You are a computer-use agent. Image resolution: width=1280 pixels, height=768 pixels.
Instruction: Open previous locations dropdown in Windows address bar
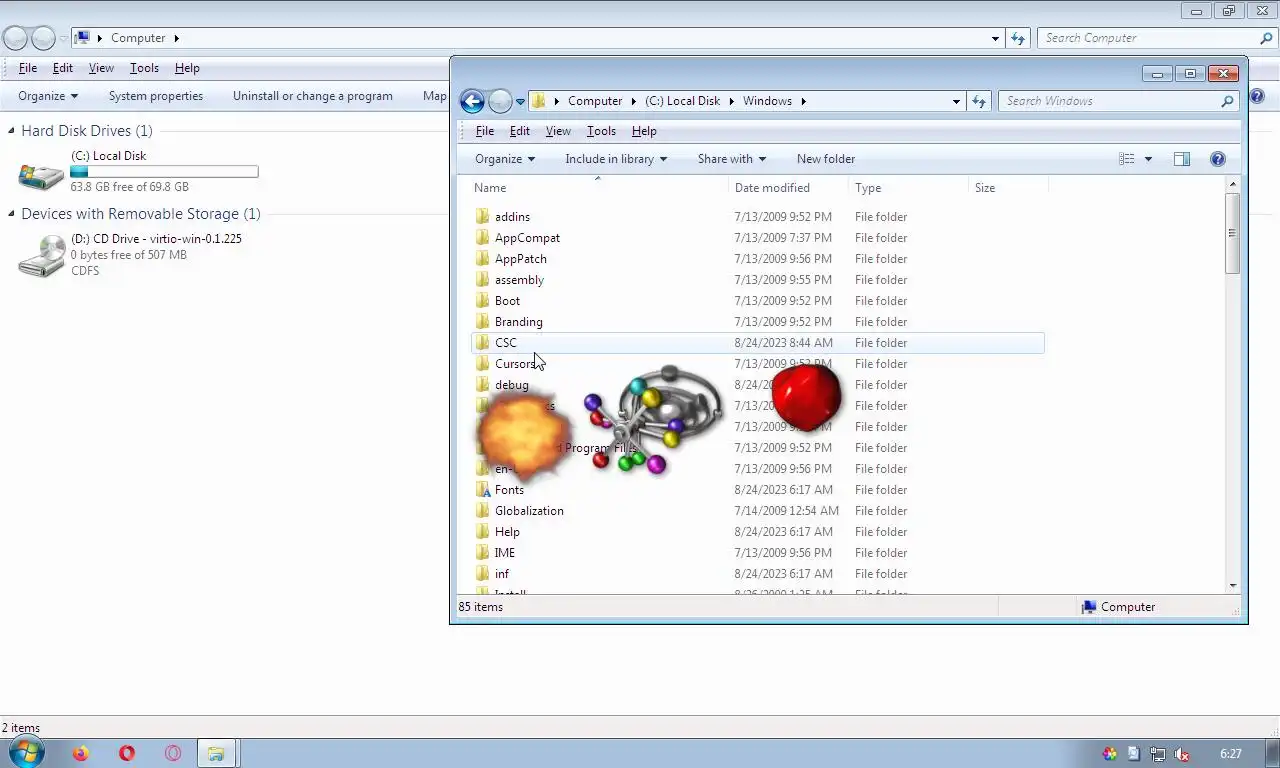[956, 101]
